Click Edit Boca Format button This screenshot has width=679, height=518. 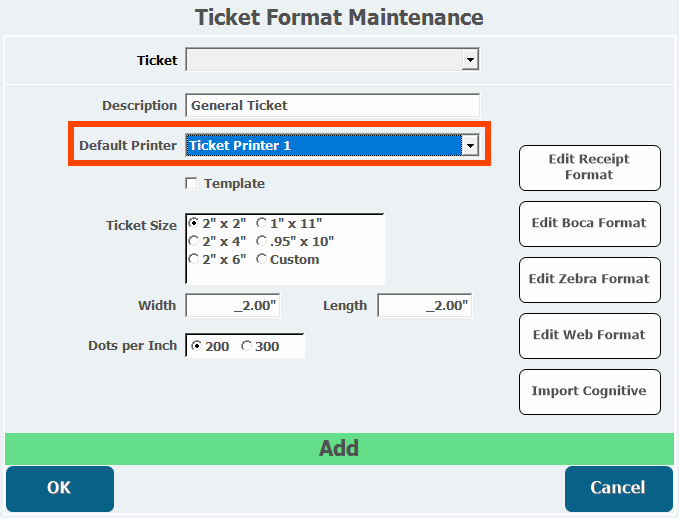(589, 223)
